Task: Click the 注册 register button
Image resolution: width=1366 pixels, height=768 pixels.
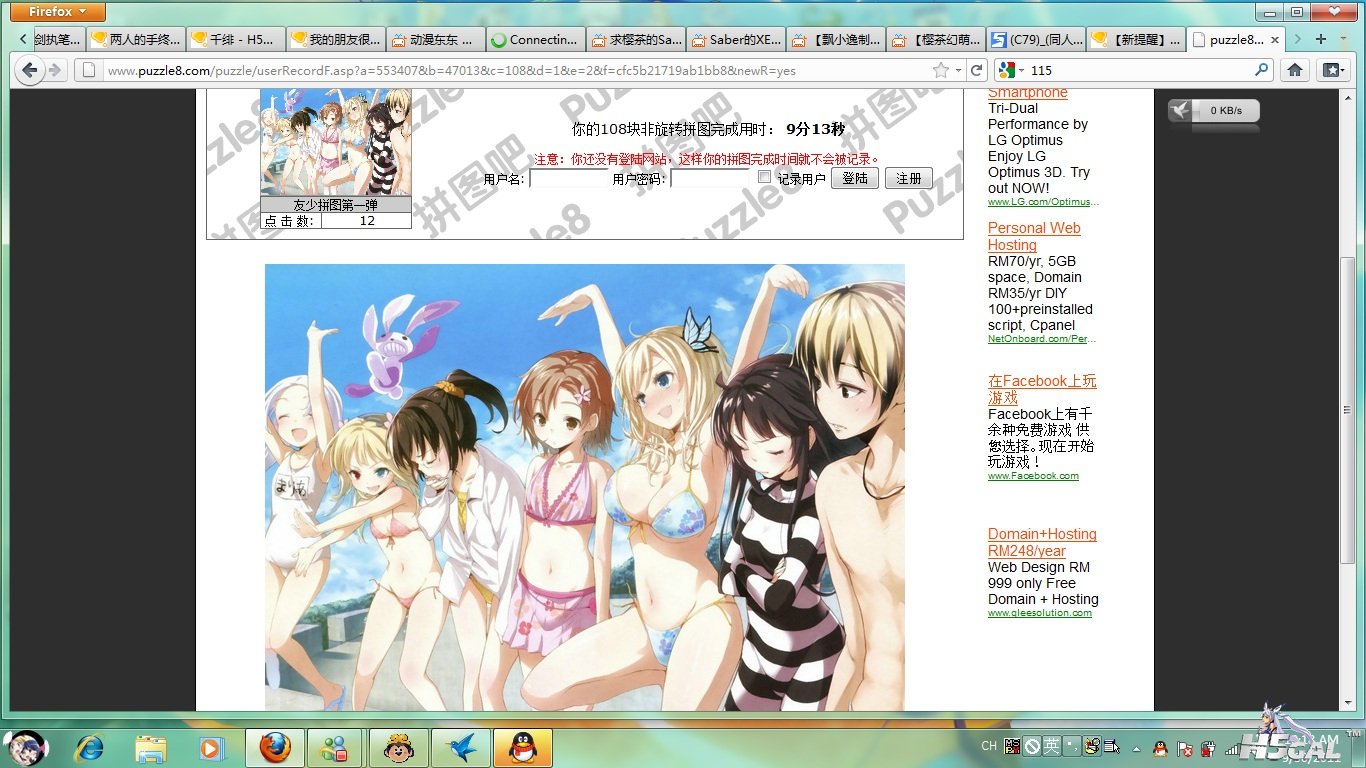Action: tap(908, 178)
